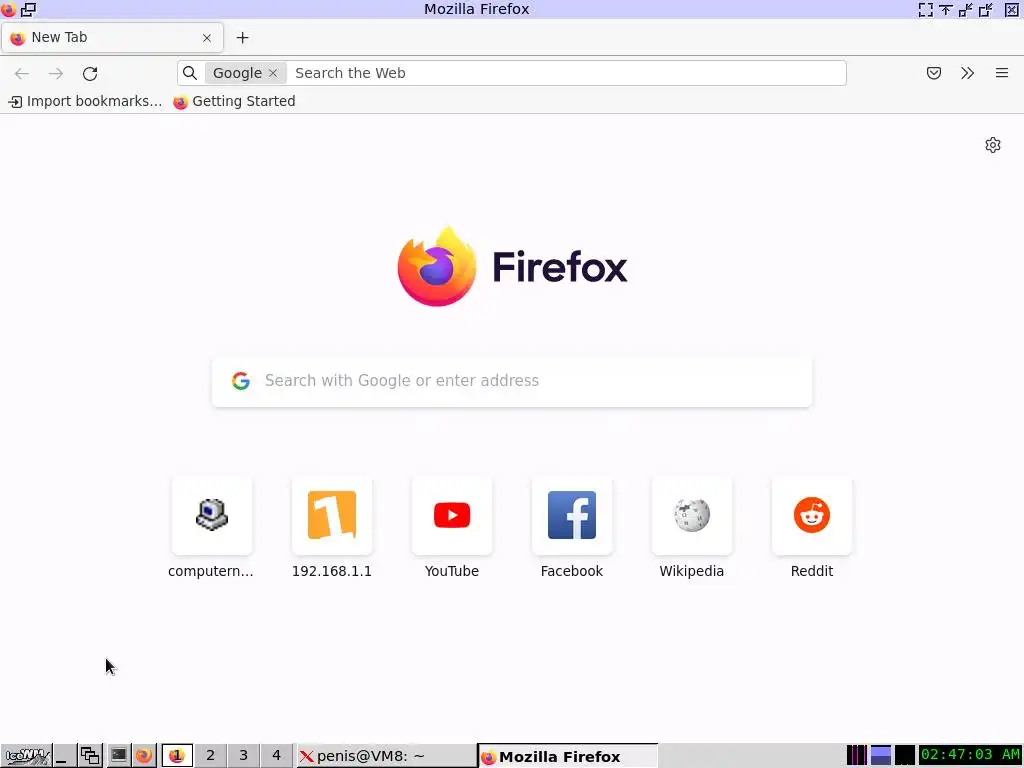Image resolution: width=1024 pixels, height=768 pixels.
Task: Click the black network monitor tray applet
Action: tap(904, 755)
